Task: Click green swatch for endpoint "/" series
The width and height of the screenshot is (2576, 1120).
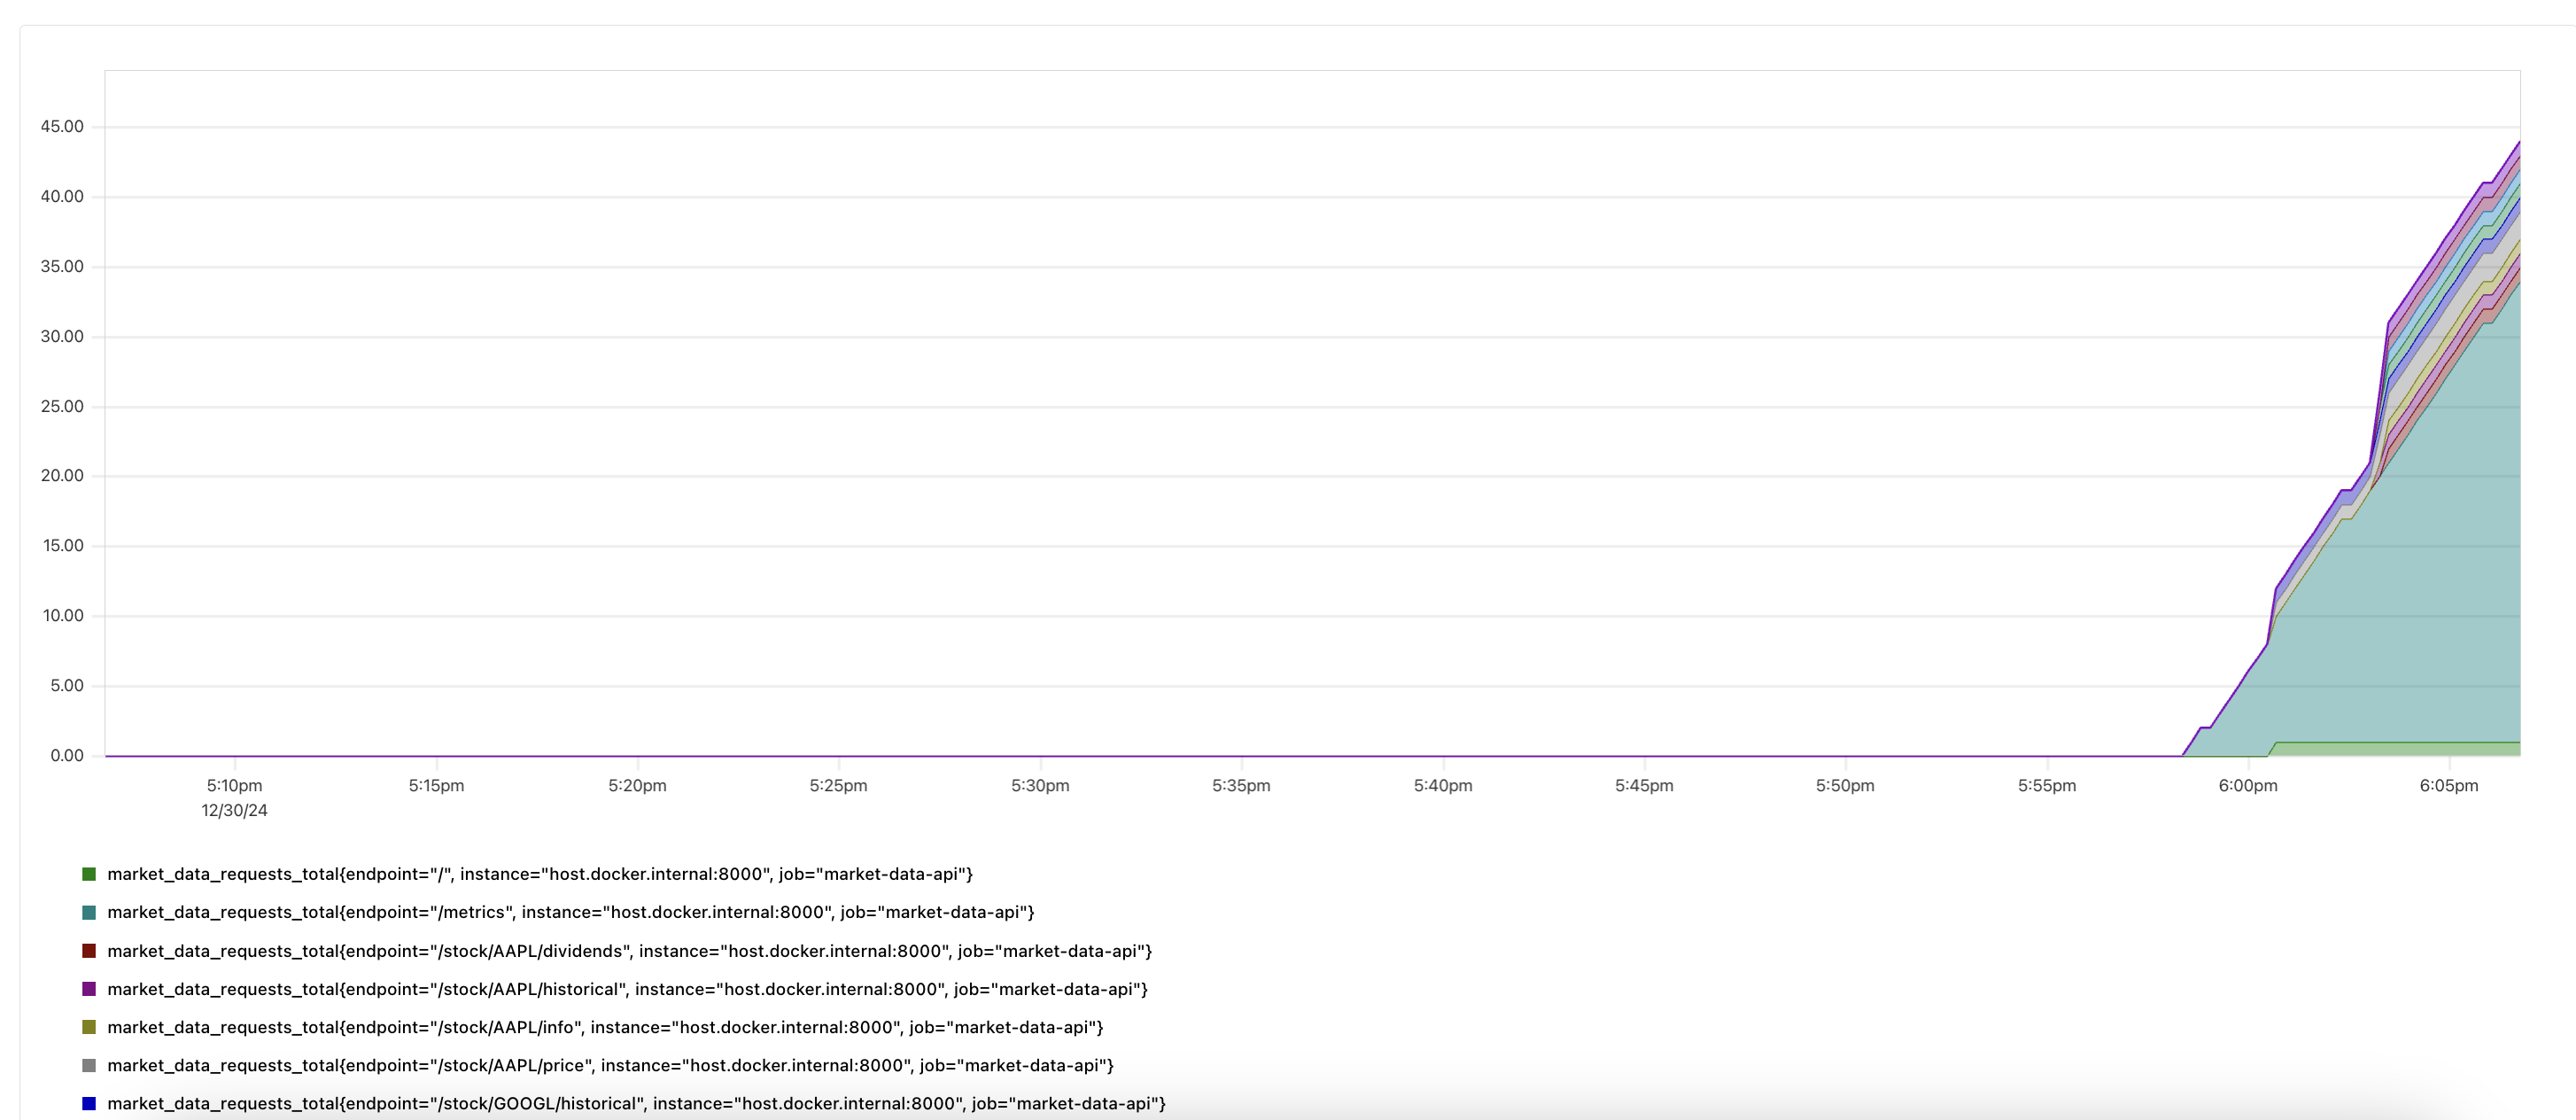Action: tap(89, 874)
